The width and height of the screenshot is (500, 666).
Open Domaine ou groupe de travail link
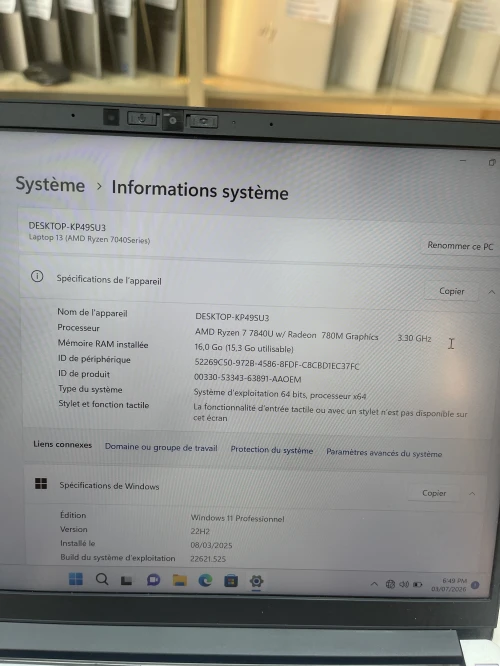[x=161, y=448]
